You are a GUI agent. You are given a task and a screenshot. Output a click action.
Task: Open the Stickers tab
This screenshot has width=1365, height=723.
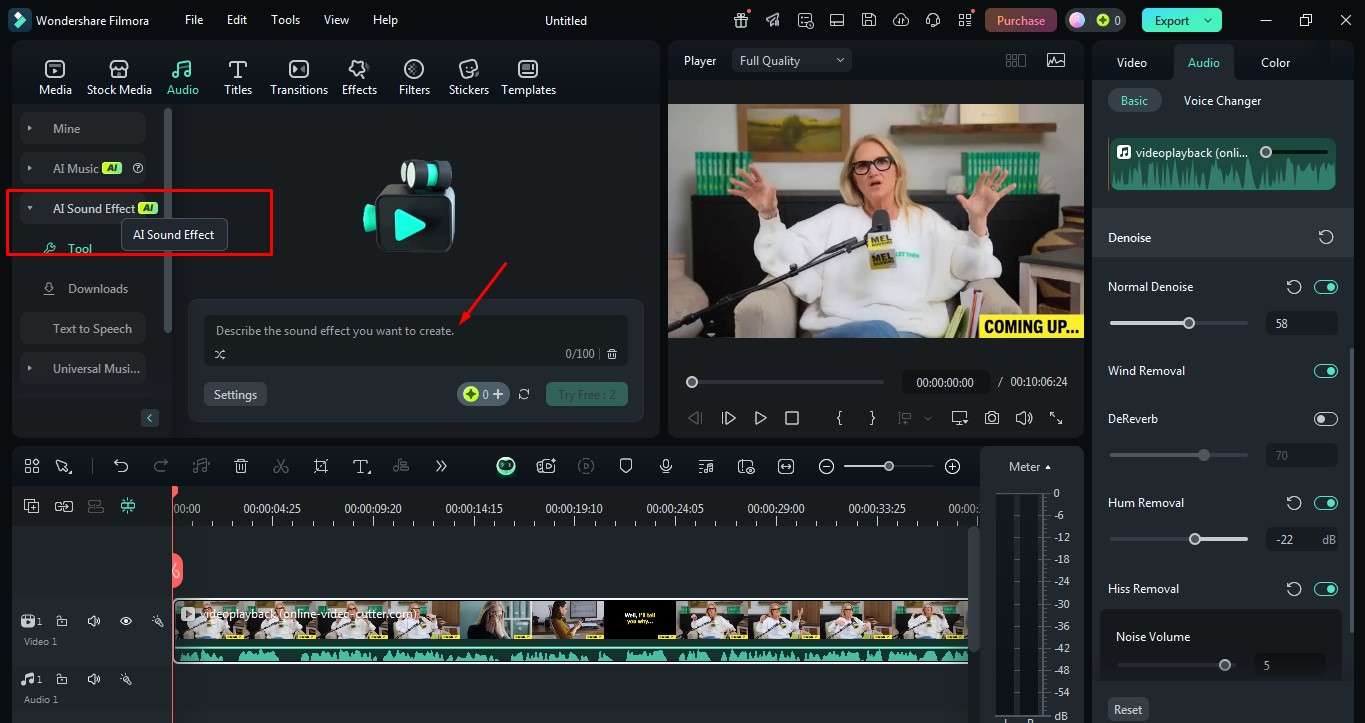[469, 77]
